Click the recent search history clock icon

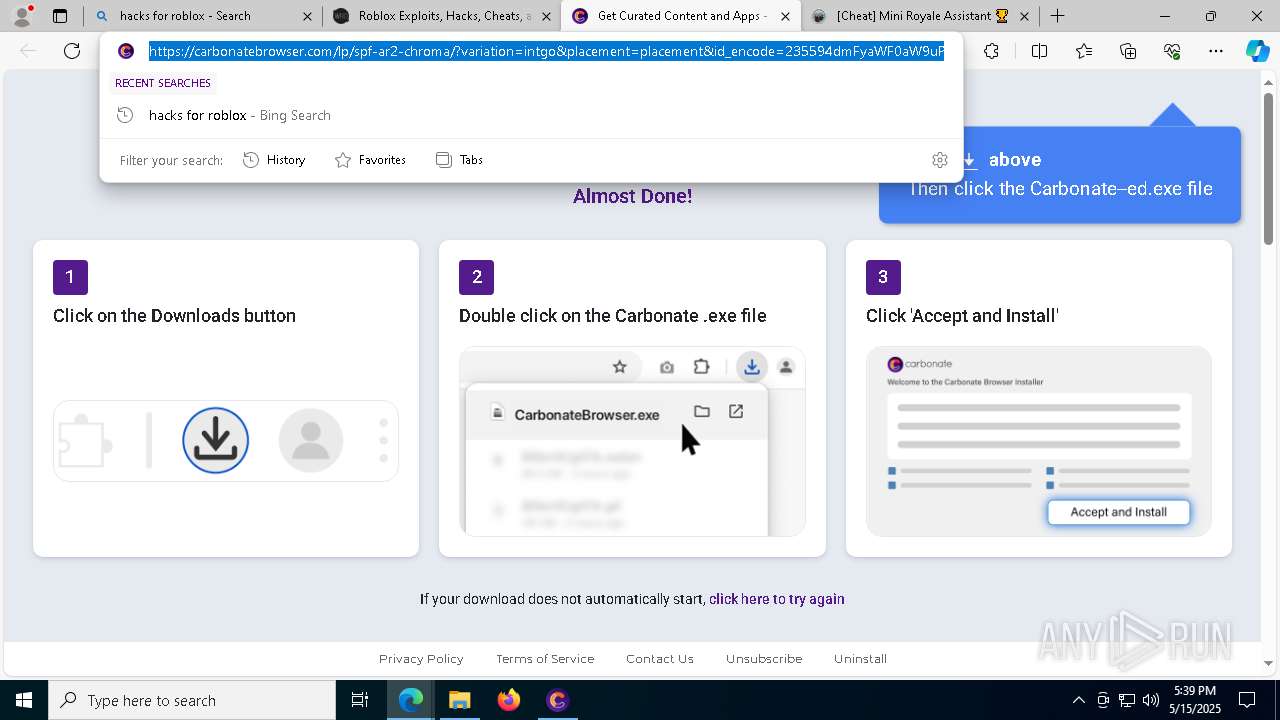125,115
